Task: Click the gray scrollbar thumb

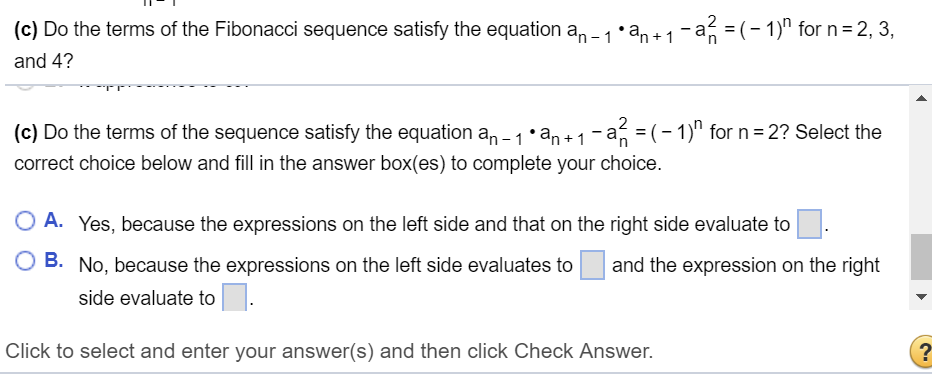Action: click(x=920, y=257)
